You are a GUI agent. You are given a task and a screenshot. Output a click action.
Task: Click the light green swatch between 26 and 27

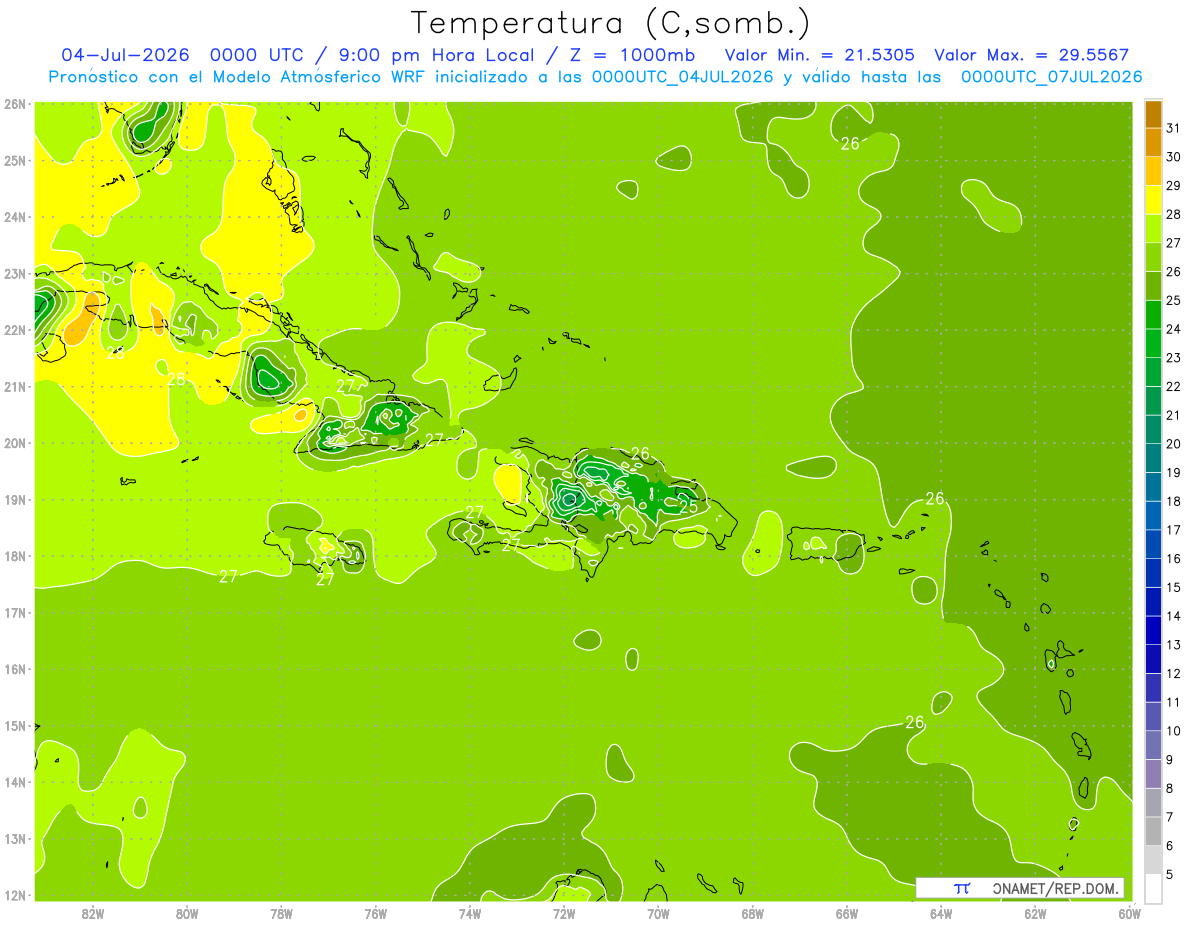click(x=1153, y=257)
